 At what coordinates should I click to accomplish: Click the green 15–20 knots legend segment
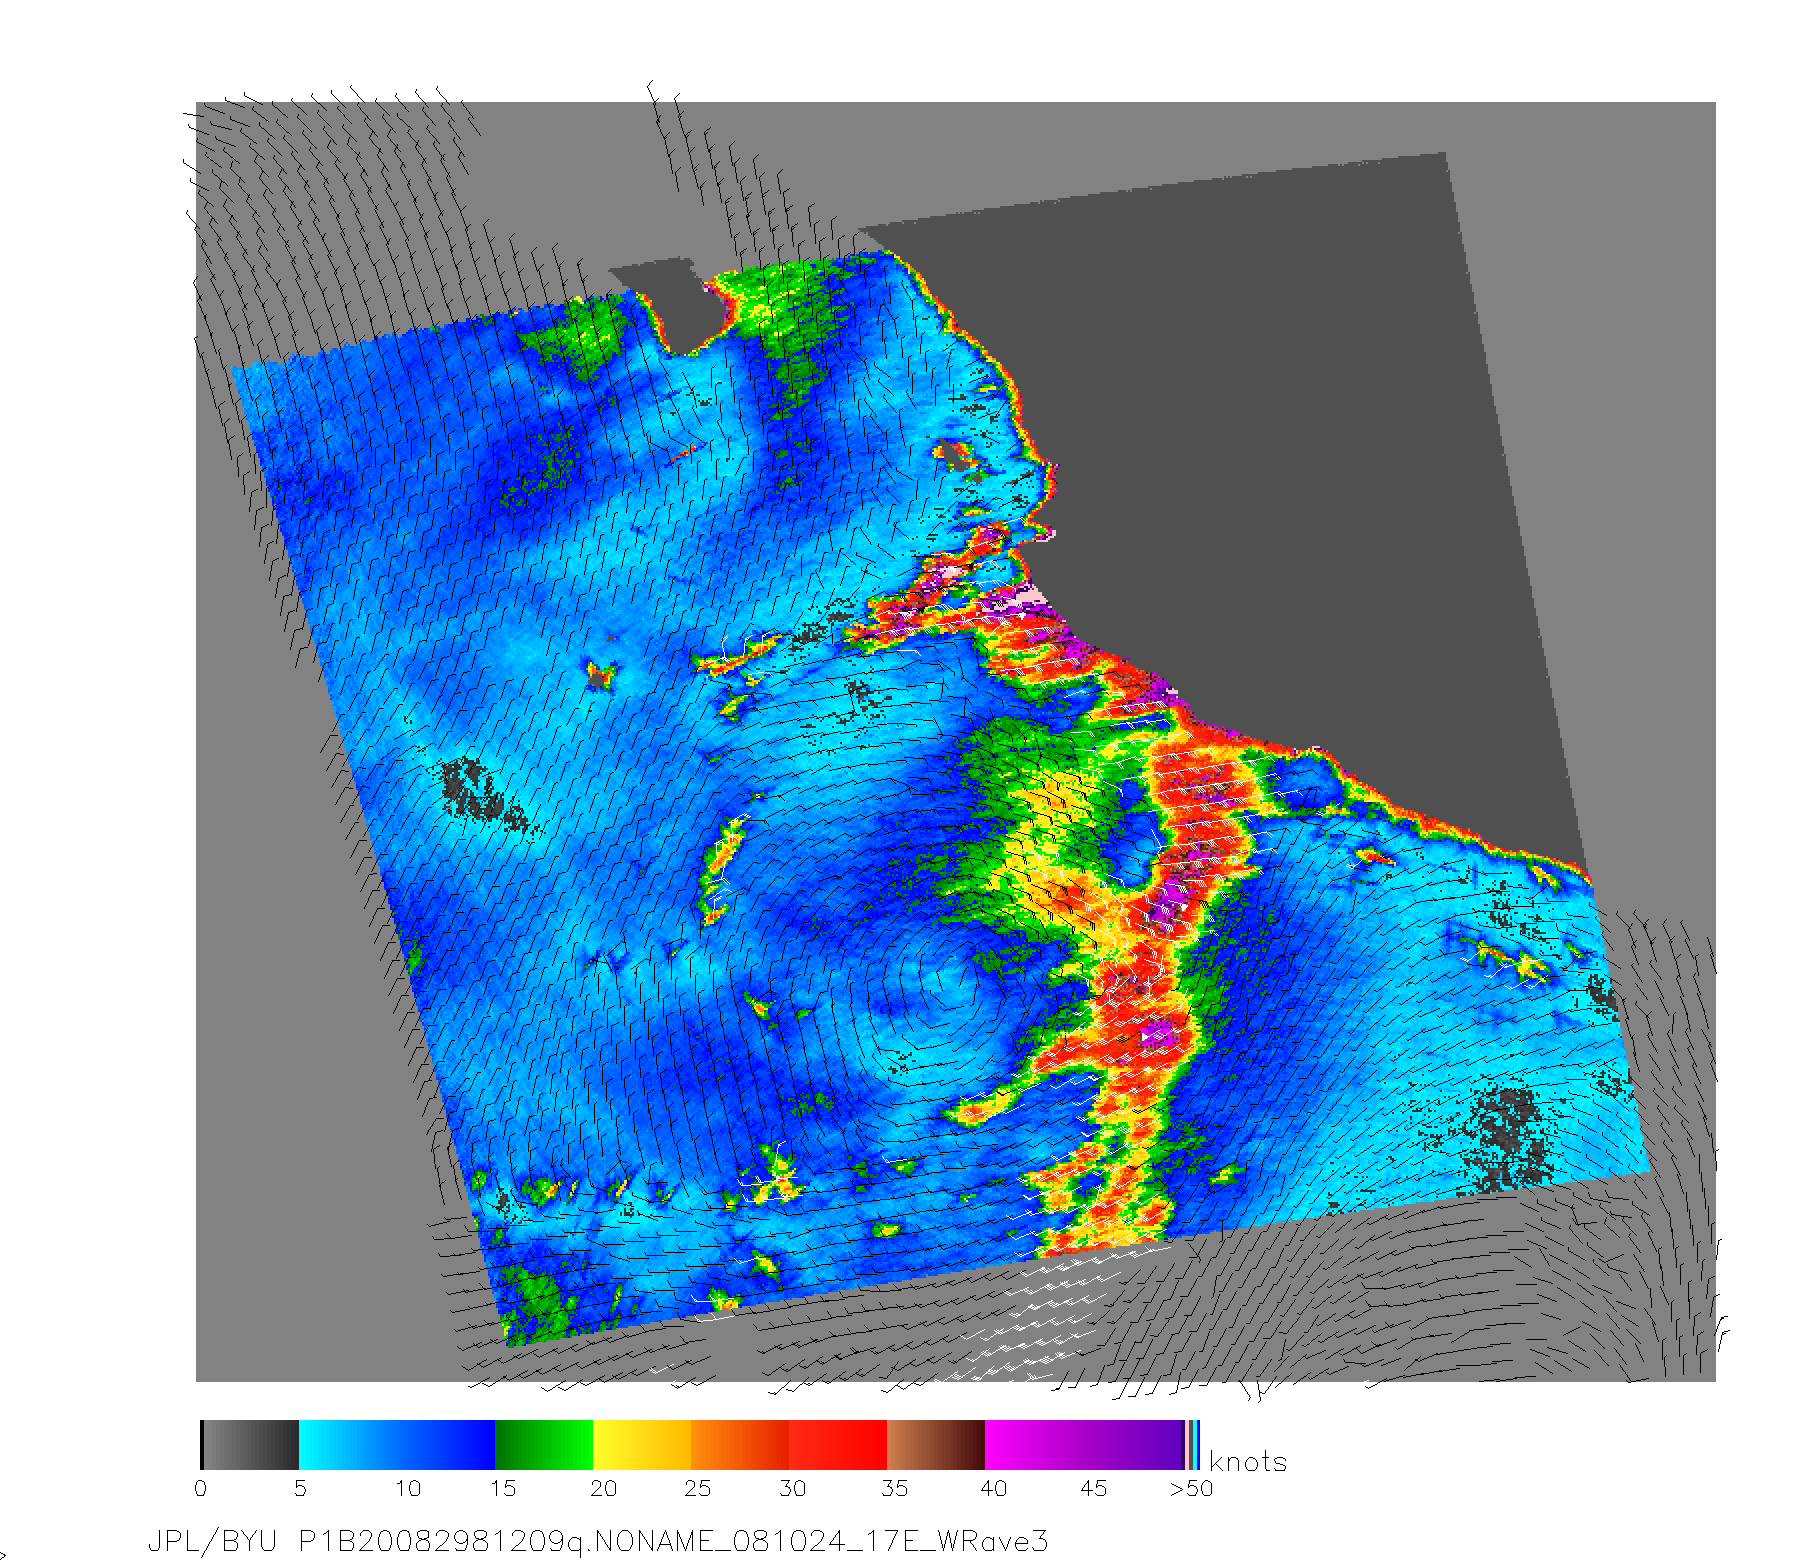pos(544,1445)
